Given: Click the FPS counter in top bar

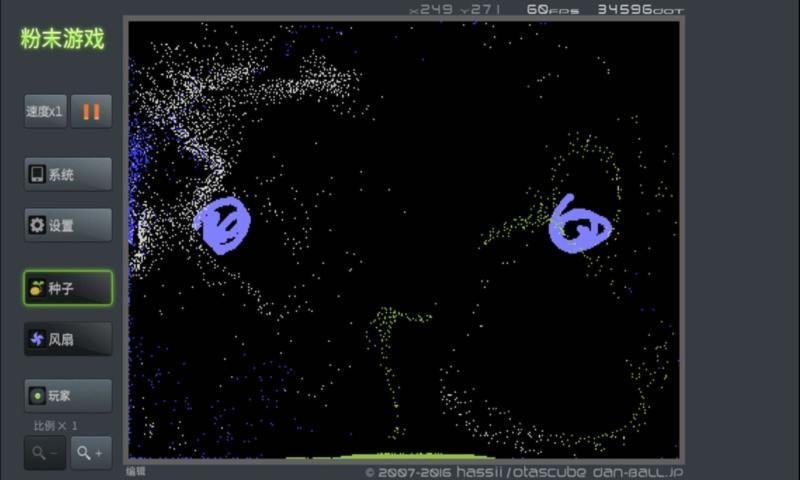Looking at the screenshot, I should pos(552,9).
